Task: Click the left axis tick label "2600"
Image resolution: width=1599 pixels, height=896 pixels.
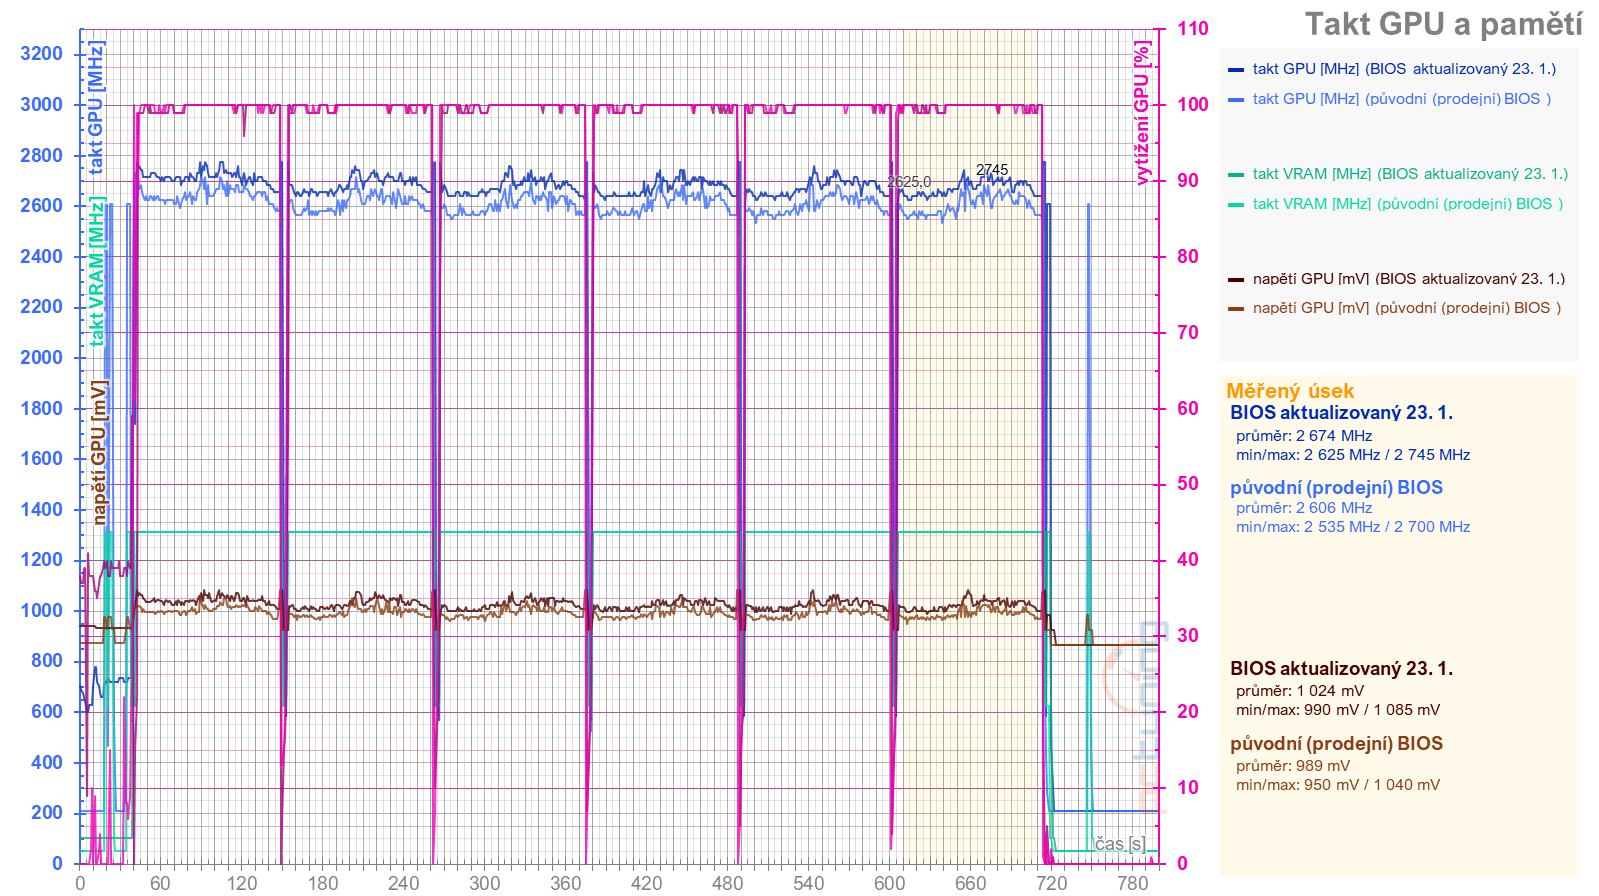Action: pos(42,206)
